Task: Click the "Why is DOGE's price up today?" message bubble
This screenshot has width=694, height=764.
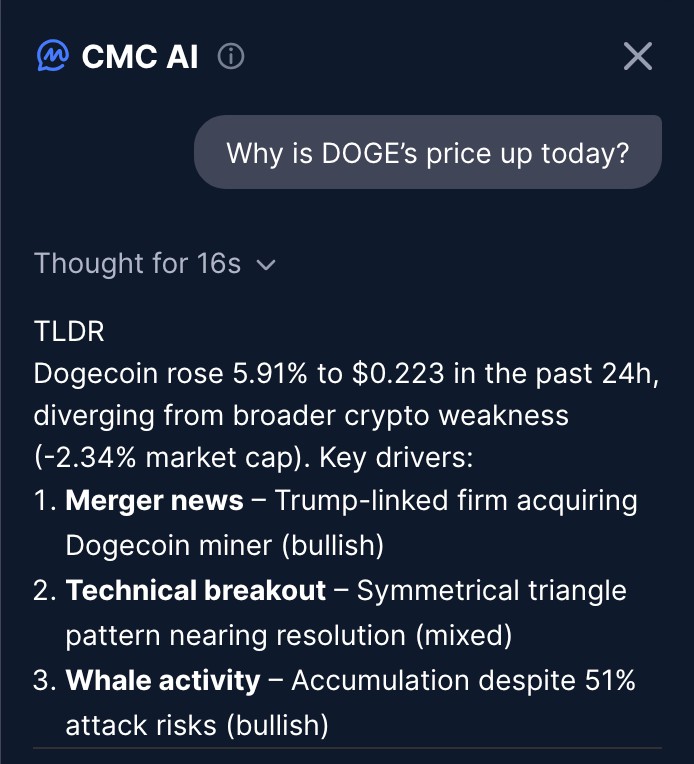Action: pos(427,153)
